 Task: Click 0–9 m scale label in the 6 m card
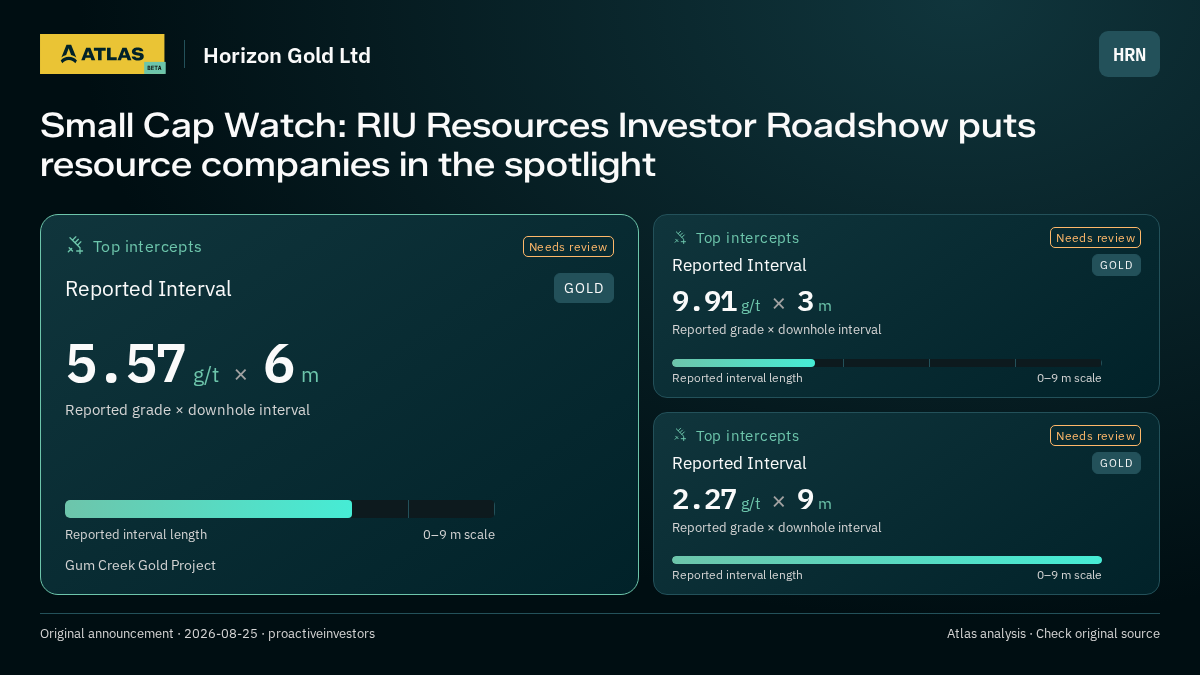point(459,535)
